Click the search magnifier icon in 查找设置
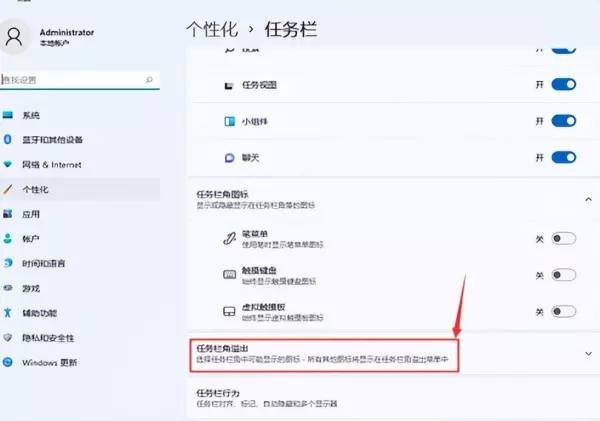This screenshot has height=421, width=600. [x=149, y=80]
